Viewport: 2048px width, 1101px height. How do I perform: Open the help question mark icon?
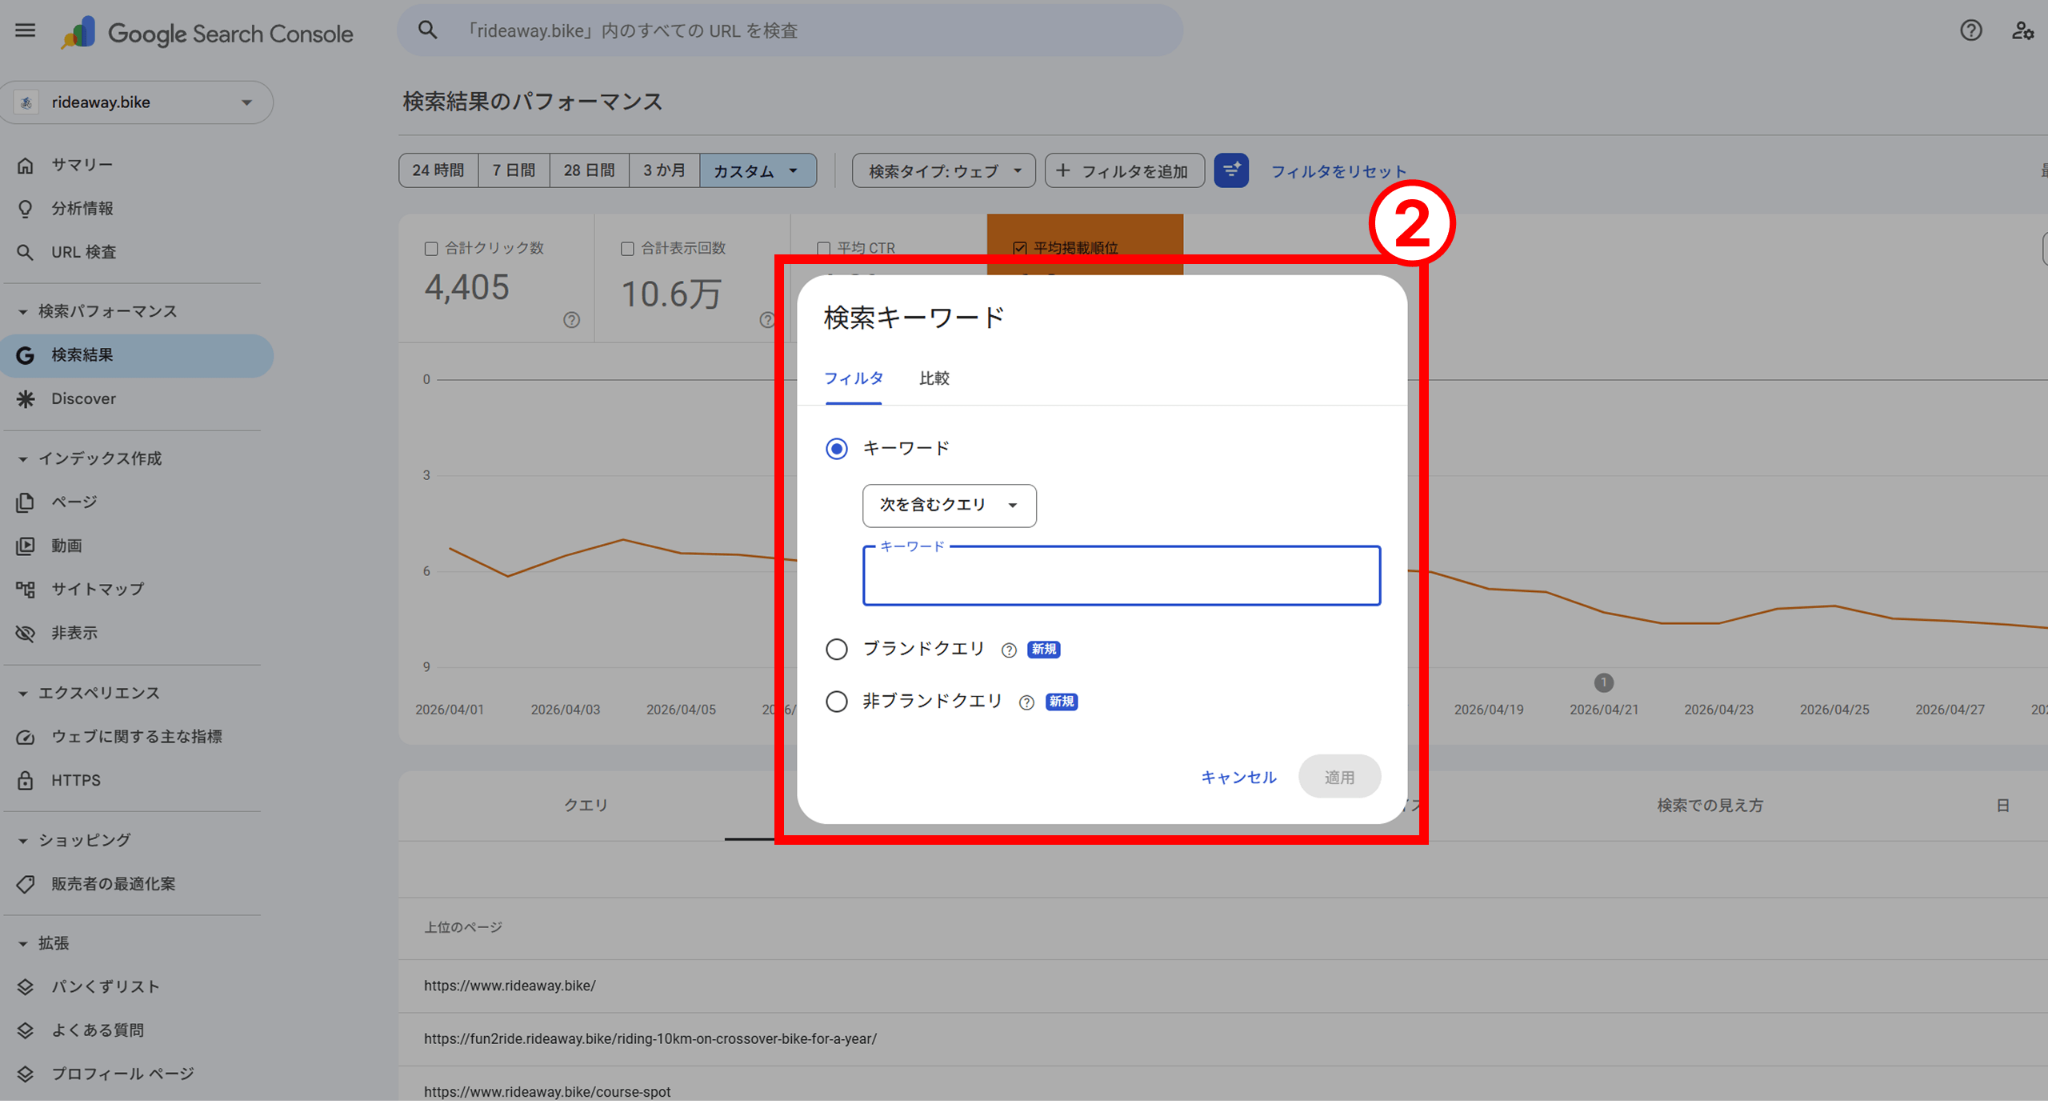[1971, 31]
